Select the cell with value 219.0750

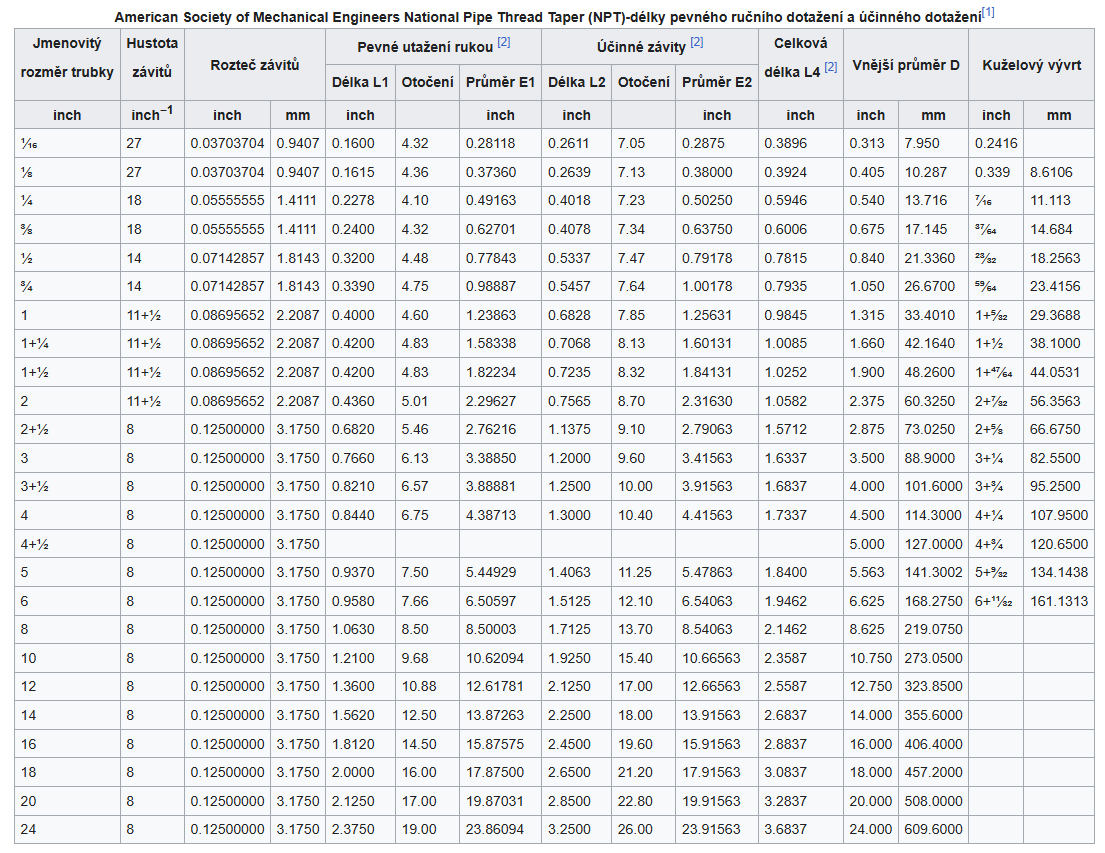pos(933,630)
